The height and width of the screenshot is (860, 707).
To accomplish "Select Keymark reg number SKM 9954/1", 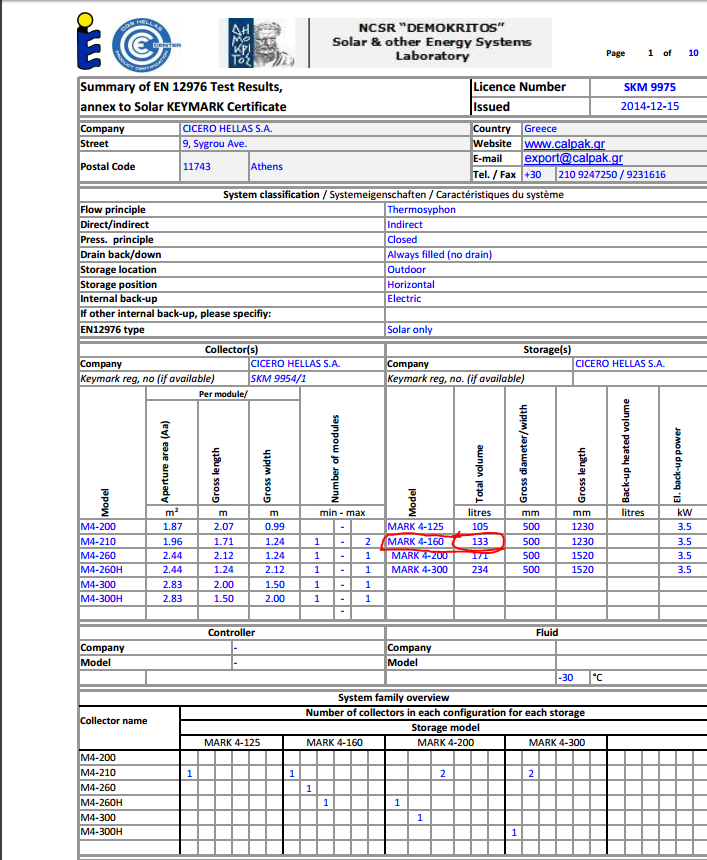I will tap(278, 378).
